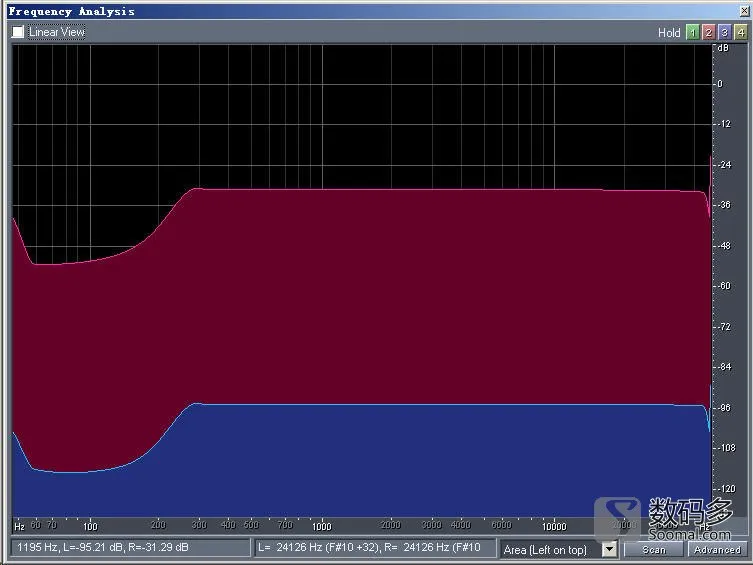The image size is (753, 565).
Task: Toggle Hold button 4 (yellow)
Action: click(741, 33)
